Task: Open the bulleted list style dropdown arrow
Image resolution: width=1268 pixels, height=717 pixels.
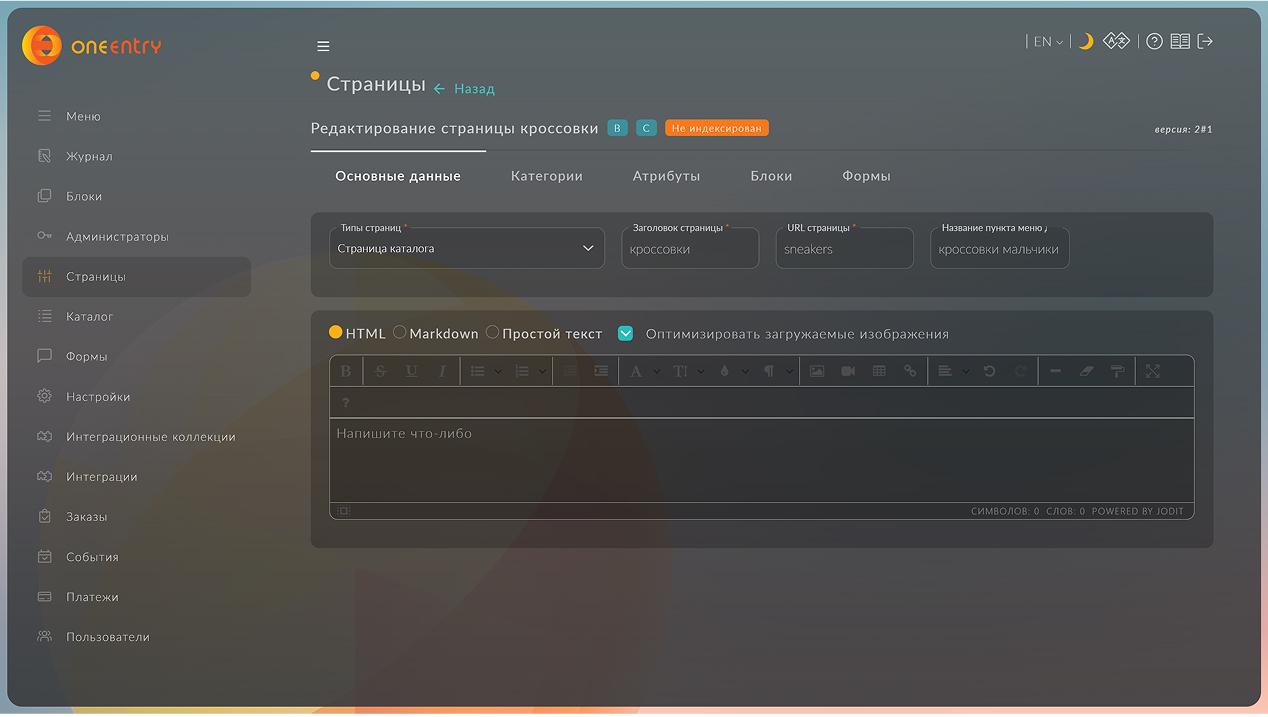Action: 498,372
